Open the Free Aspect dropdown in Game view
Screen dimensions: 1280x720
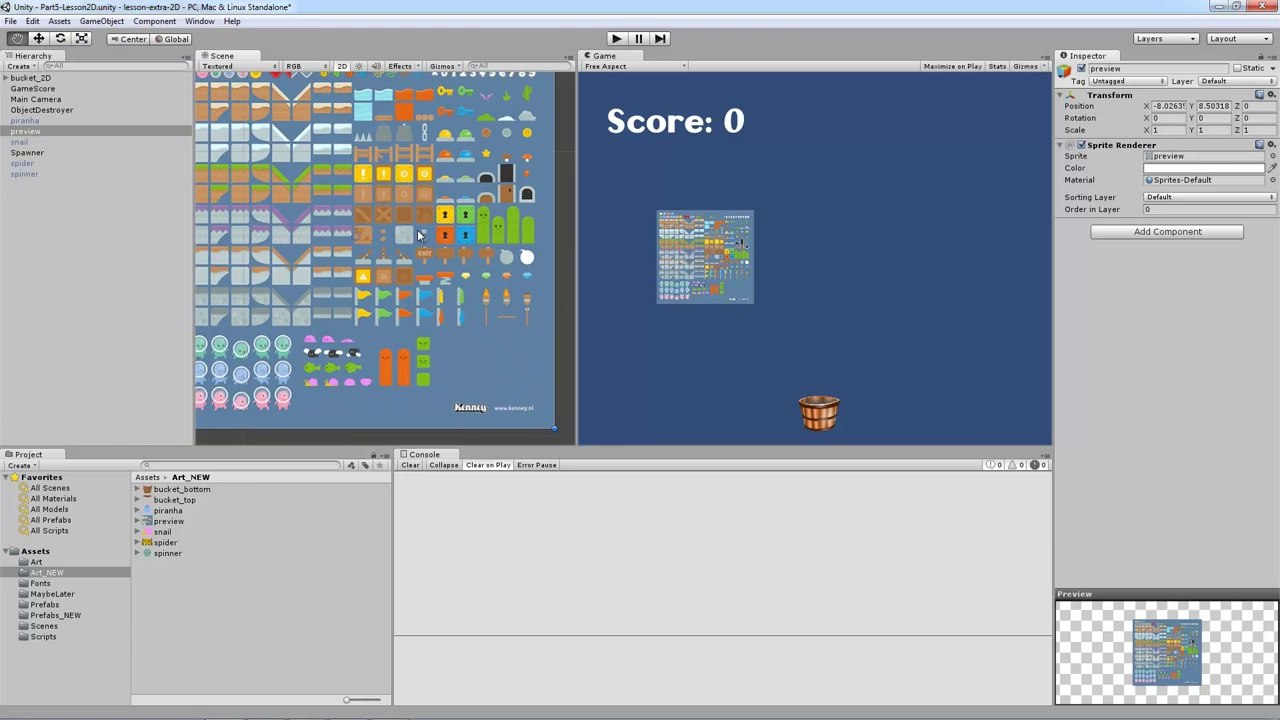(635, 66)
